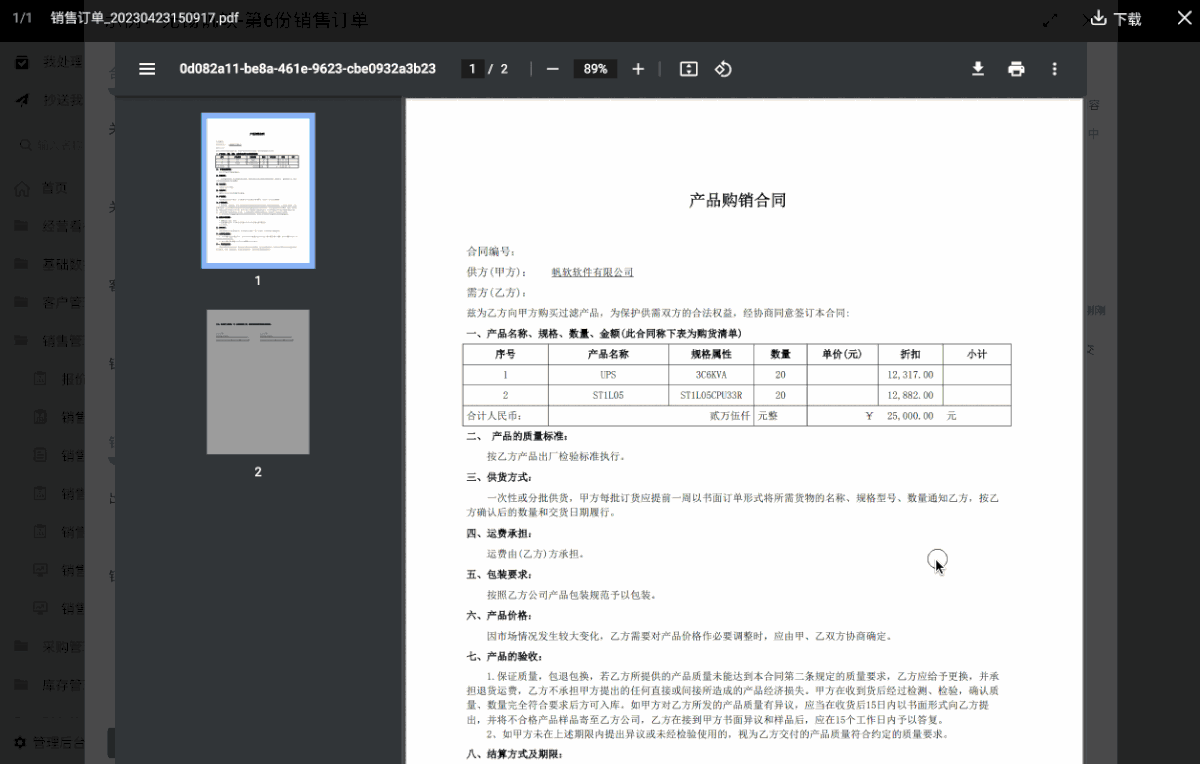Open 管理后台 in the background sidebar
Viewport: 1200px width, 764px height.
50,743
